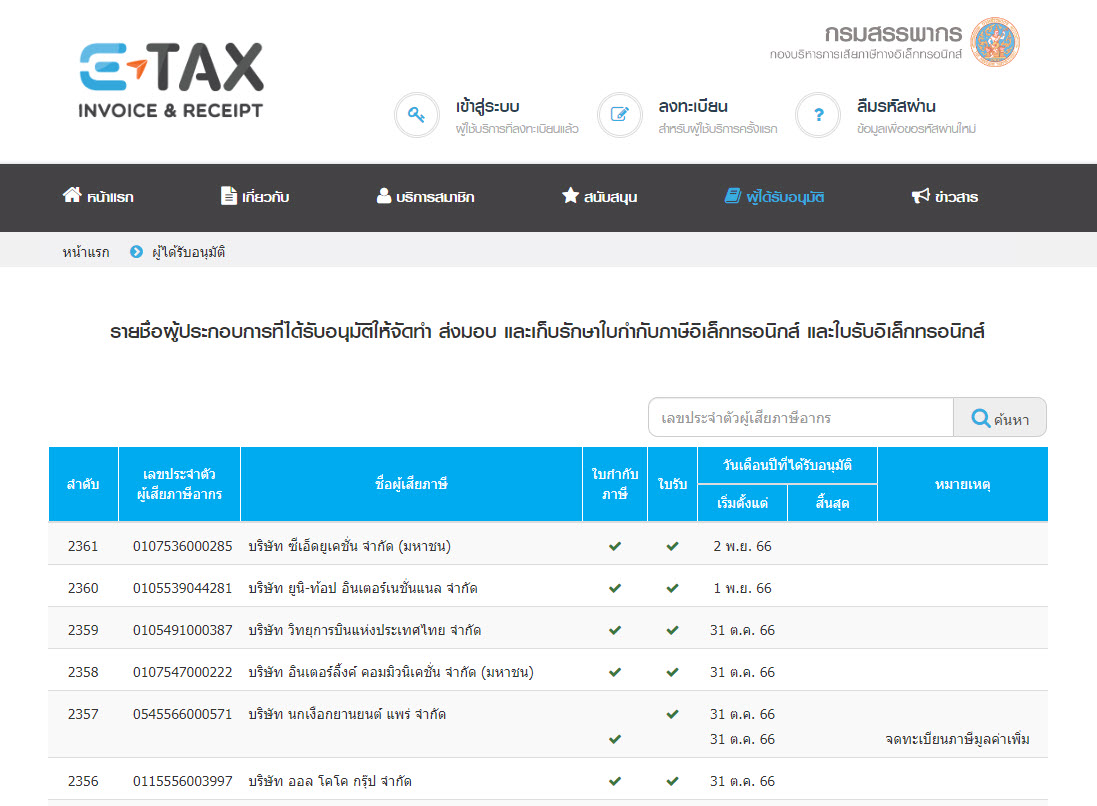Click the star icon next to สนับสนุน
Viewport: 1097px width, 806px height.
click(570, 196)
